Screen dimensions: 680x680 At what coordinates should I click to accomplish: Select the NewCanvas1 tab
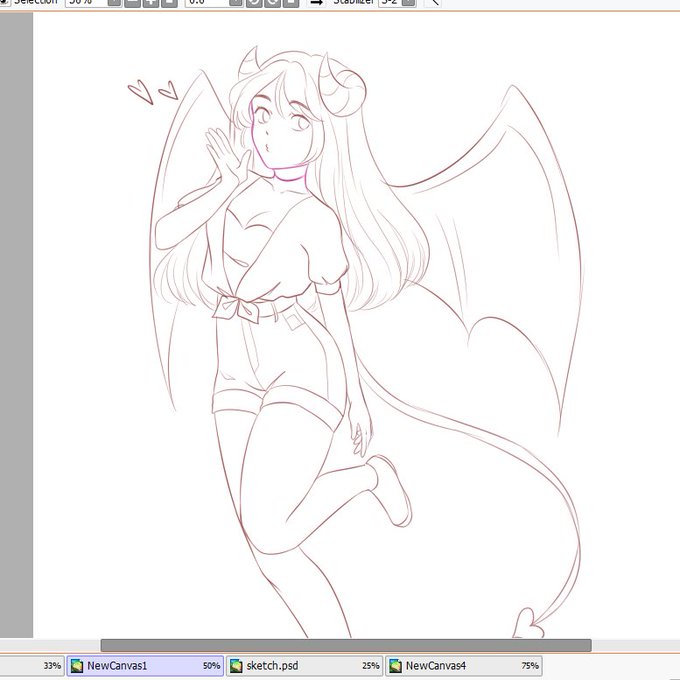(145, 665)
